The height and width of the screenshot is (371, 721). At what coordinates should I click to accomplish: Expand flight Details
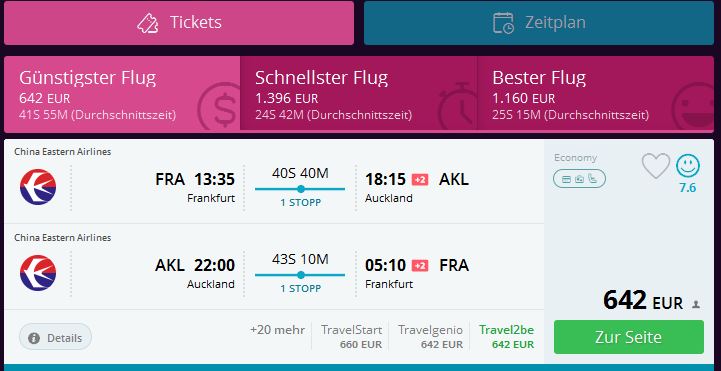pyautogui.click(x=55, y=338)
